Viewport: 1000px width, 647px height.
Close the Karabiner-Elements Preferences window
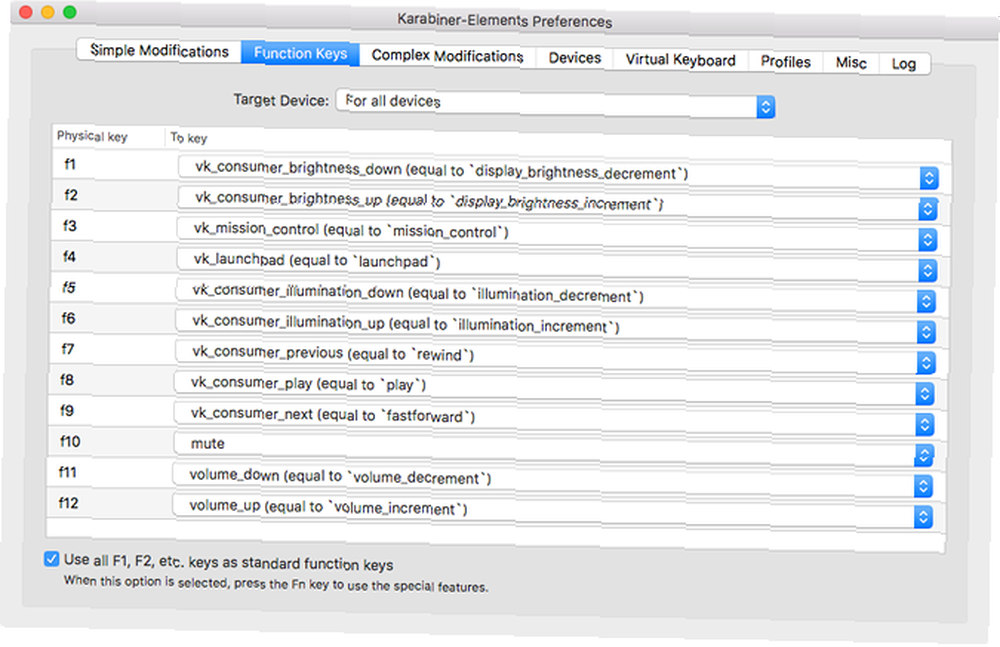26,11
